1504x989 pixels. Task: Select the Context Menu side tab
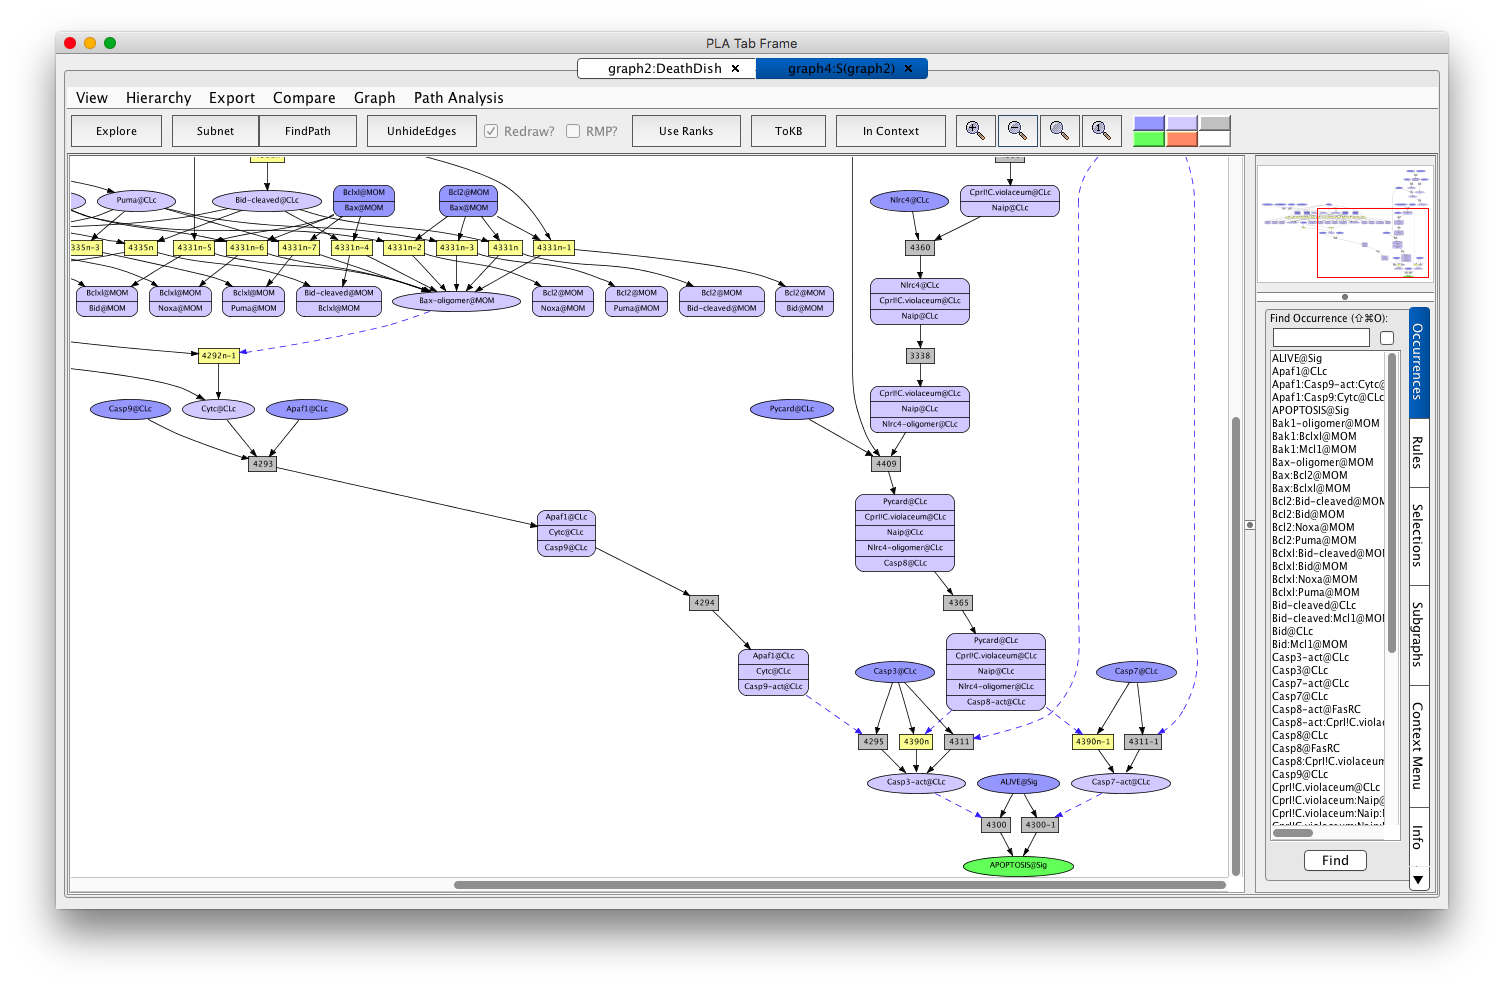1418,746
